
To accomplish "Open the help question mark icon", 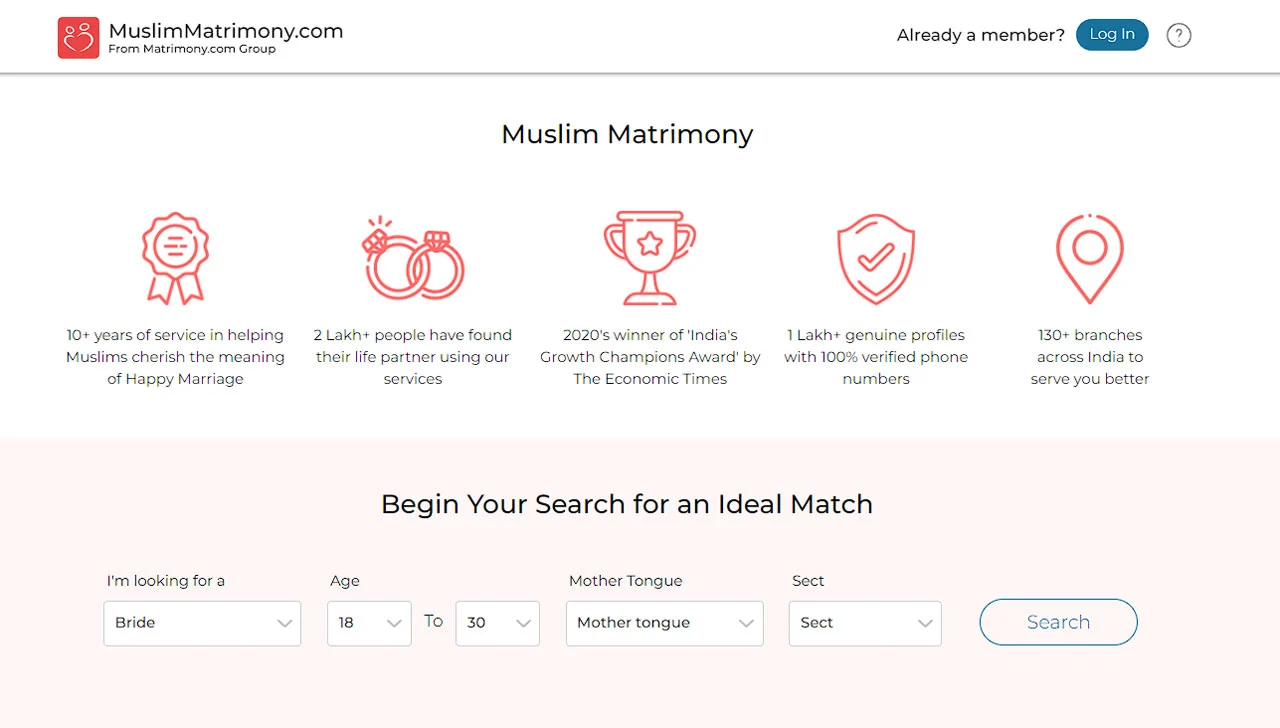I will 1178,35.
